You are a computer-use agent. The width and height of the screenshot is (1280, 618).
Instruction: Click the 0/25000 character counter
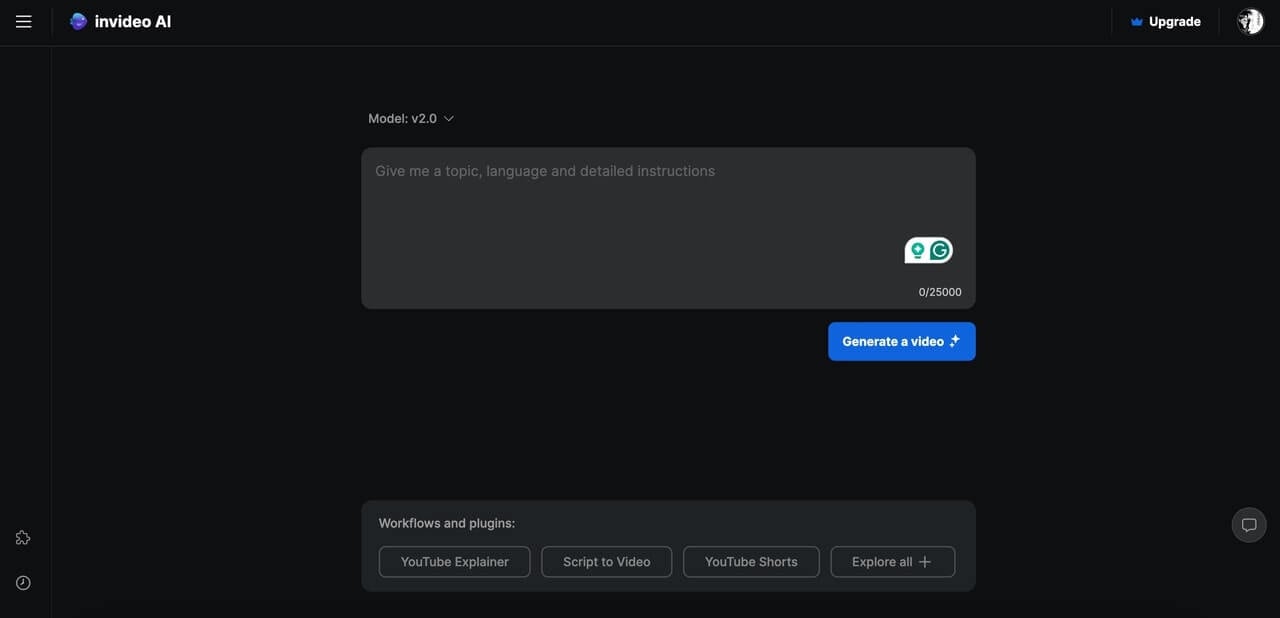pos(940,292)
